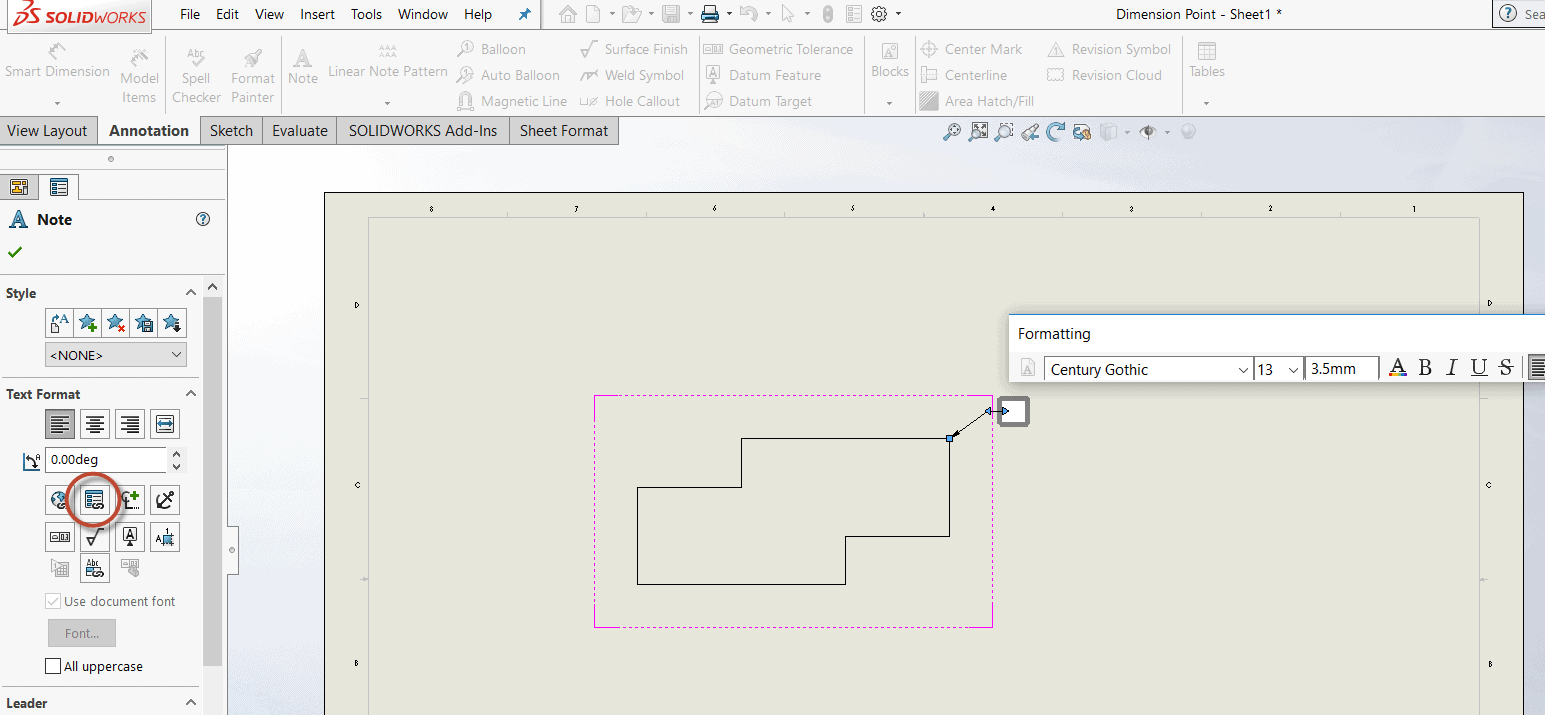The image size is (1545, 715).
Task: Click the Home icon in the title toolbar
Action: (x=568, y=14)
